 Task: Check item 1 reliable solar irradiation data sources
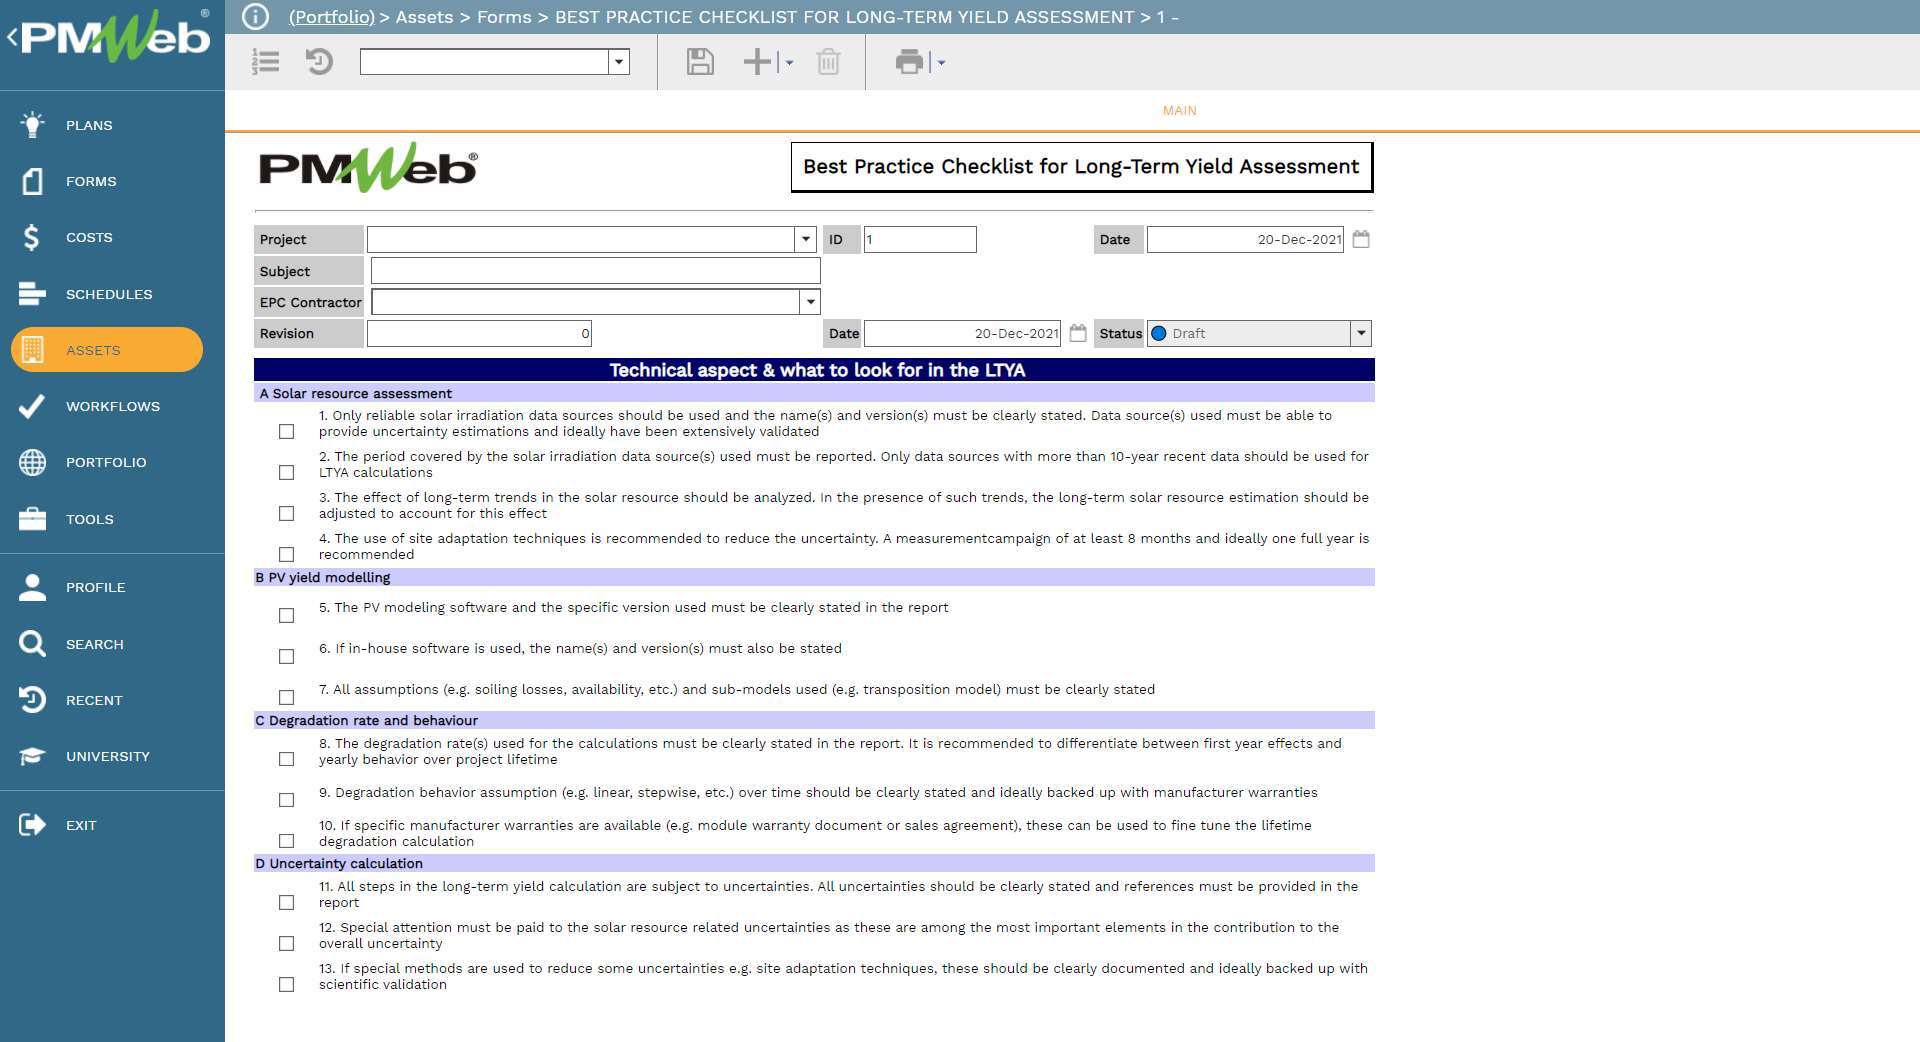(x=287, y=432)
